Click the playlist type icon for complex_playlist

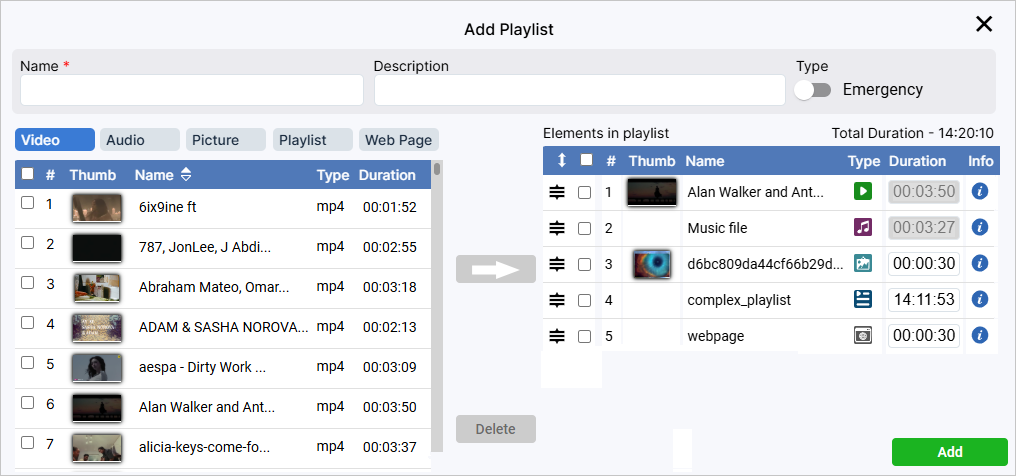coord(862,299)
